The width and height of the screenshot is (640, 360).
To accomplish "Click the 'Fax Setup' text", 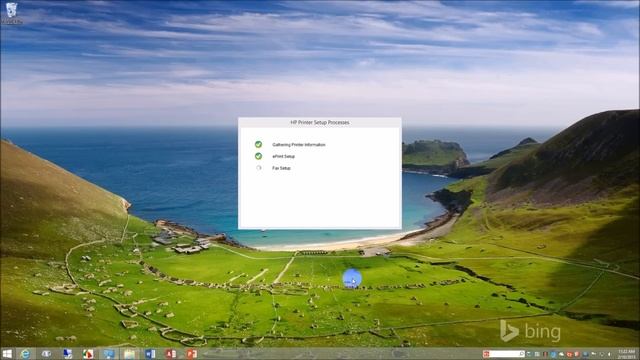I will point(281,168).
